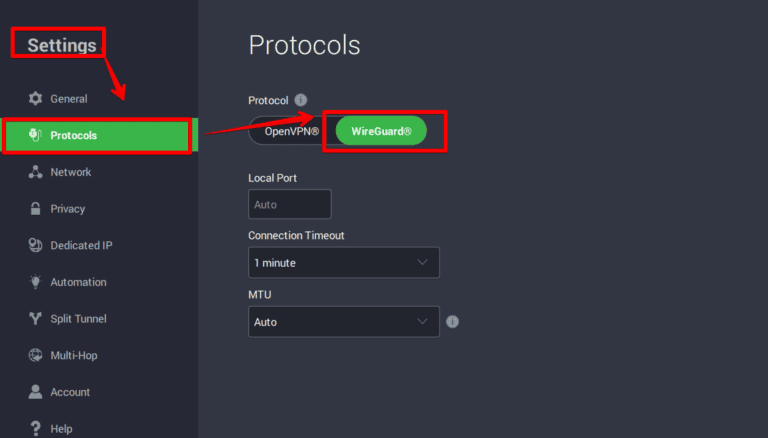This screenshot has width=768, height=438.
Task: Click the Multi-Hop globe icon
Action: point(36,355)
